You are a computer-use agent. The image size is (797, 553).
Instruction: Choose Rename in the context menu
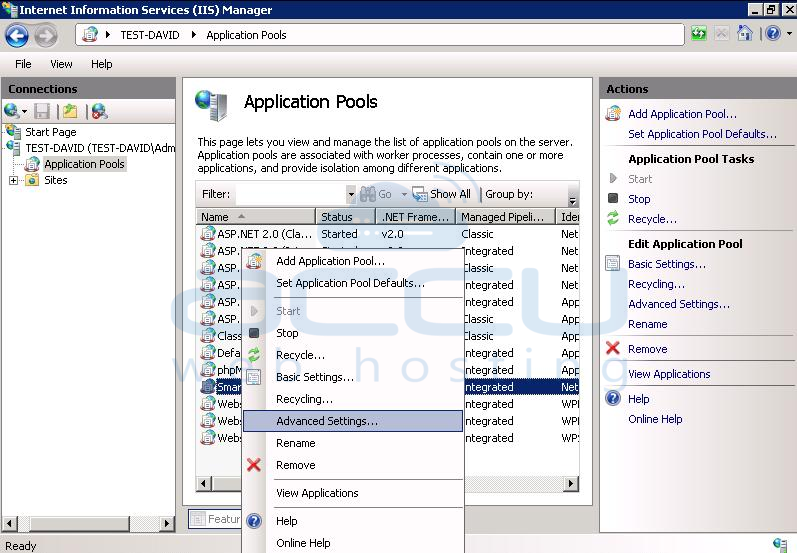point(296,443)
